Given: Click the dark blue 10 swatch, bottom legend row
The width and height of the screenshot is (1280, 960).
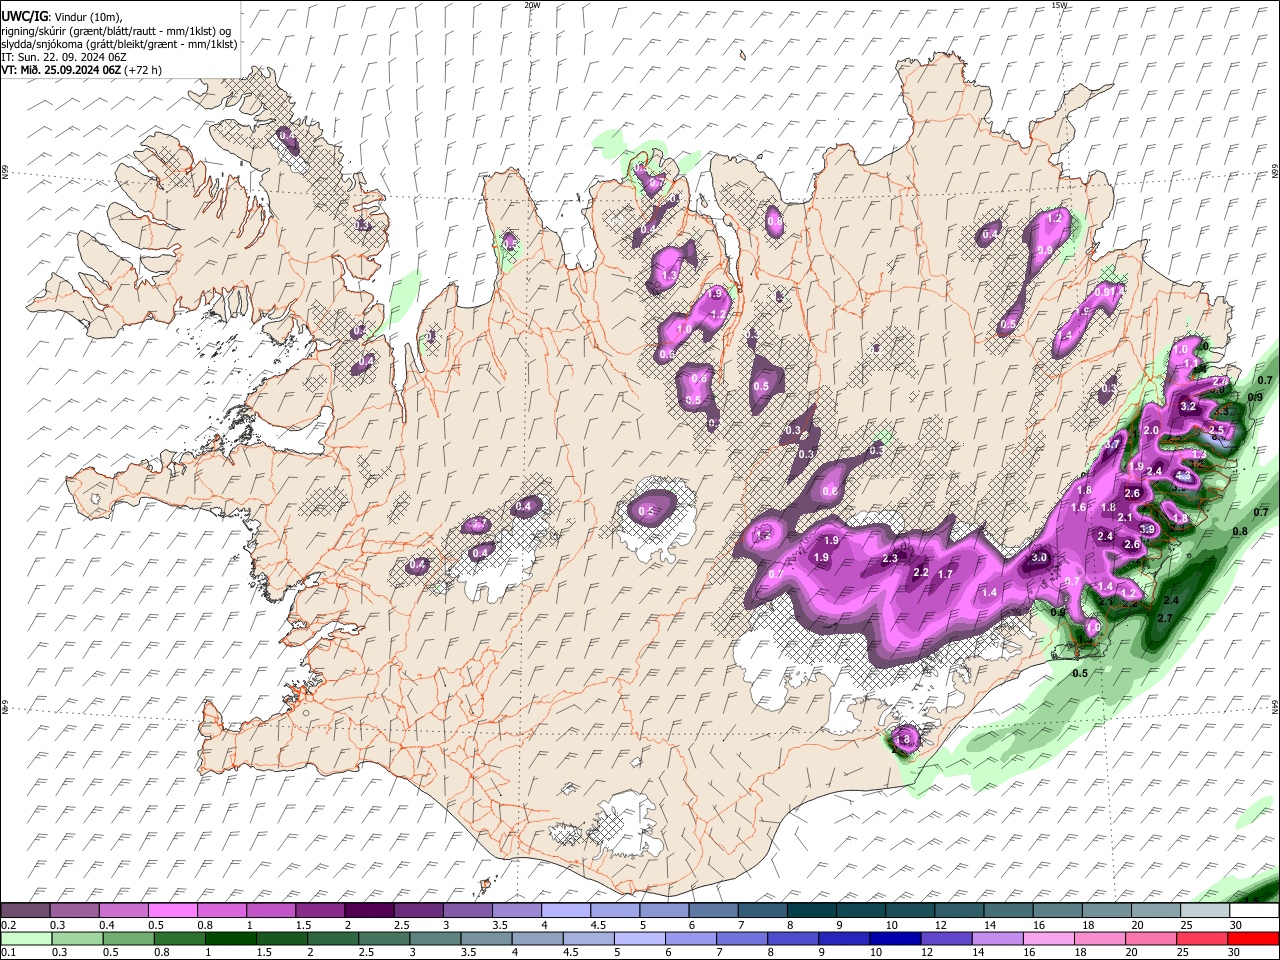Looking at the screenshot, I should [895, 939].
